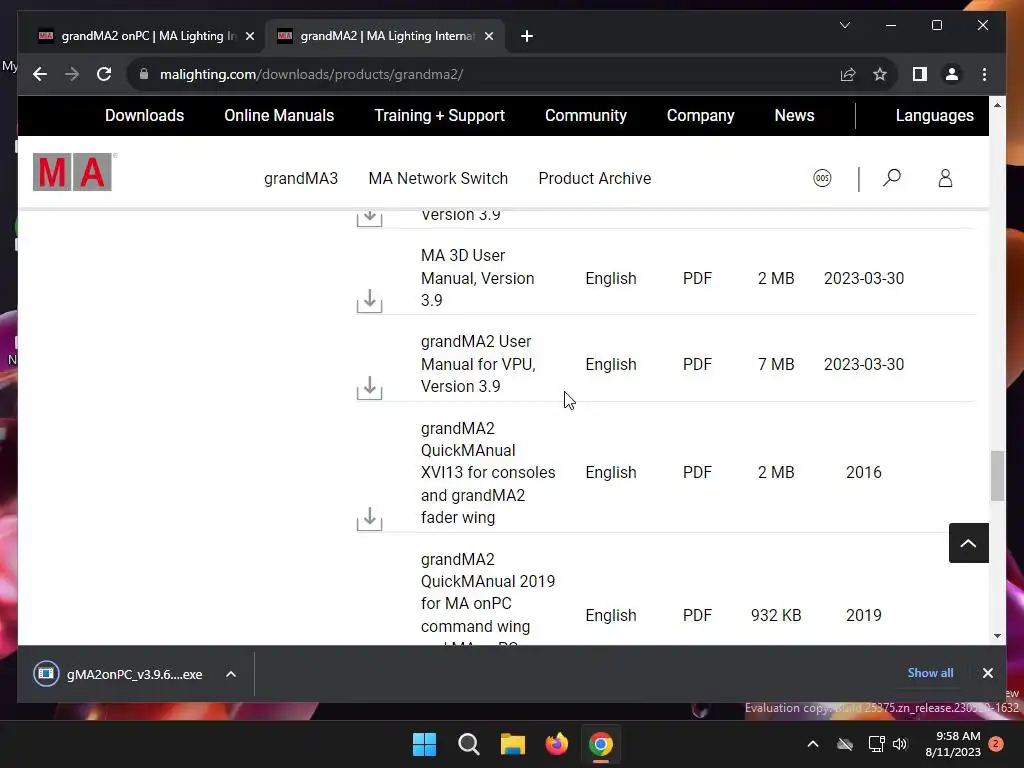1024x768 pixels.
Task: Open Chrome profile avatar
Action: click(x=952, y=74)
